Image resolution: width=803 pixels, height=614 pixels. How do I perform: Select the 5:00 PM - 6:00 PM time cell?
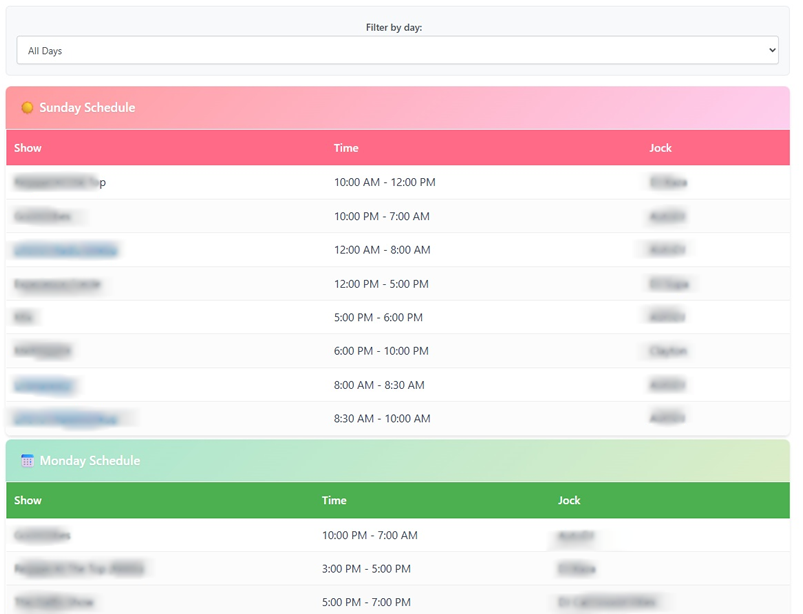tap(378, 317)
